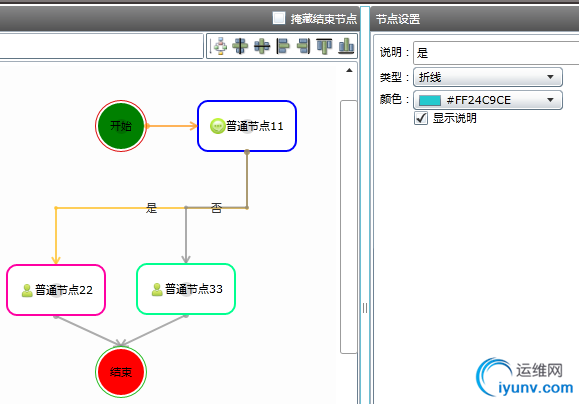This screenshot has width=579, height=404.
Task: Click the canvas scrollbar up arrow
Action: (349, 70)
